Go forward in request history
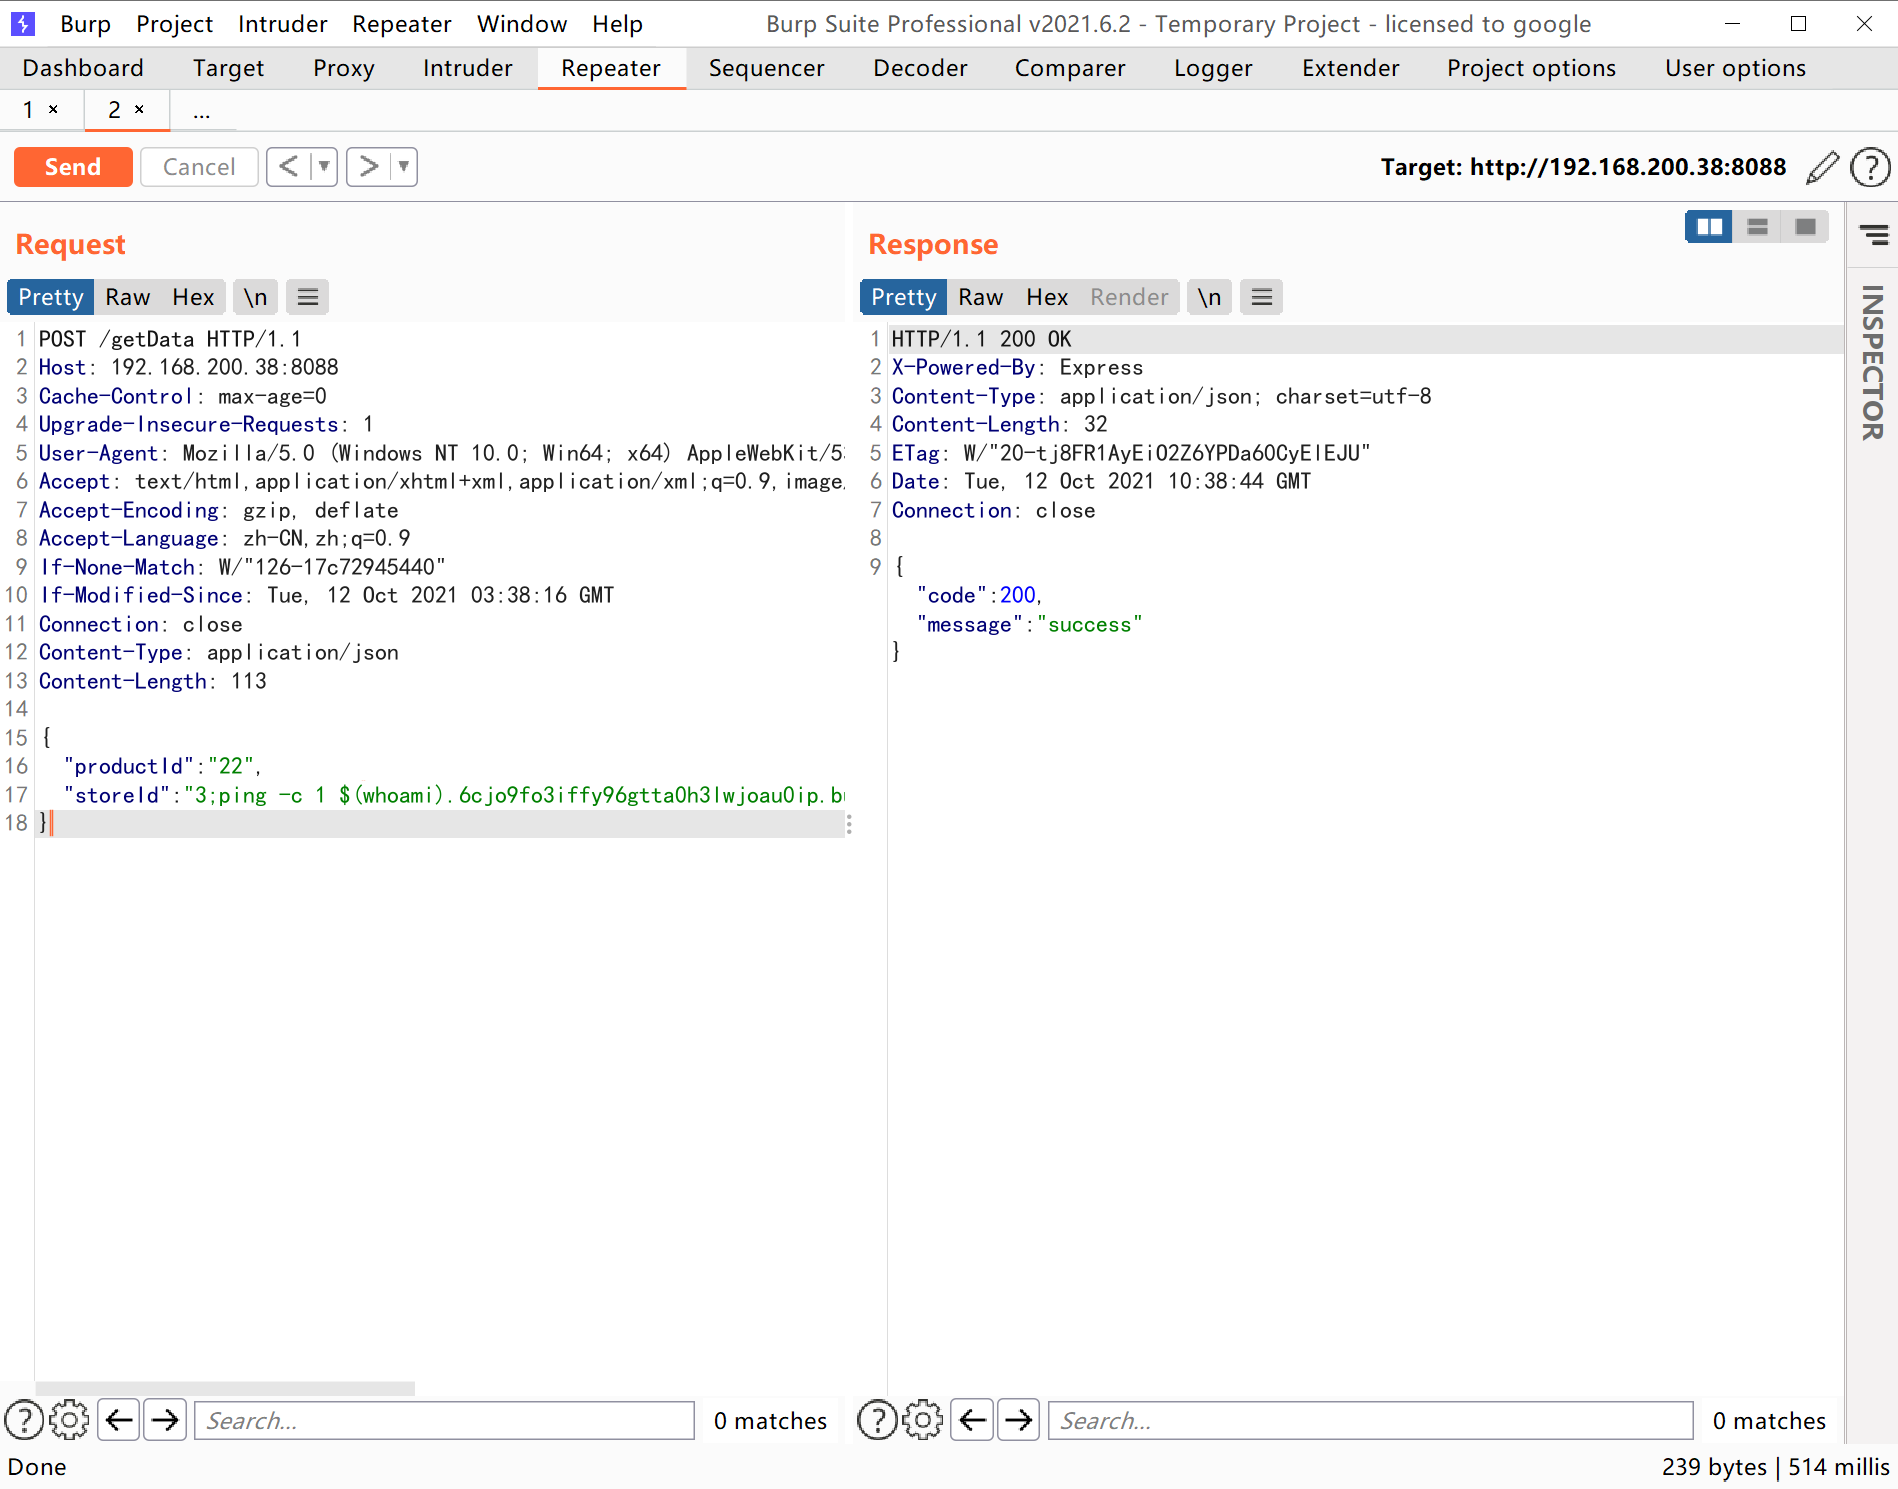The width and height of the screenshot is (1898, 1489). [x=368, y=166]
